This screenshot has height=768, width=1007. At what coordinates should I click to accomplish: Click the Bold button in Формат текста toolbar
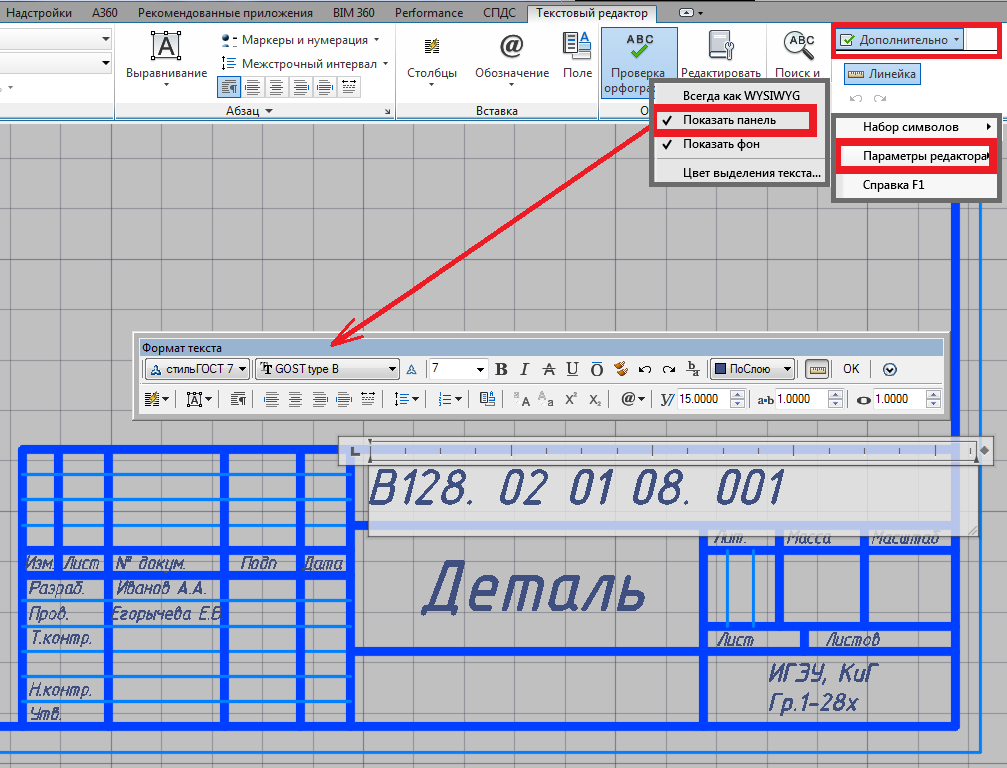point(502,369)
